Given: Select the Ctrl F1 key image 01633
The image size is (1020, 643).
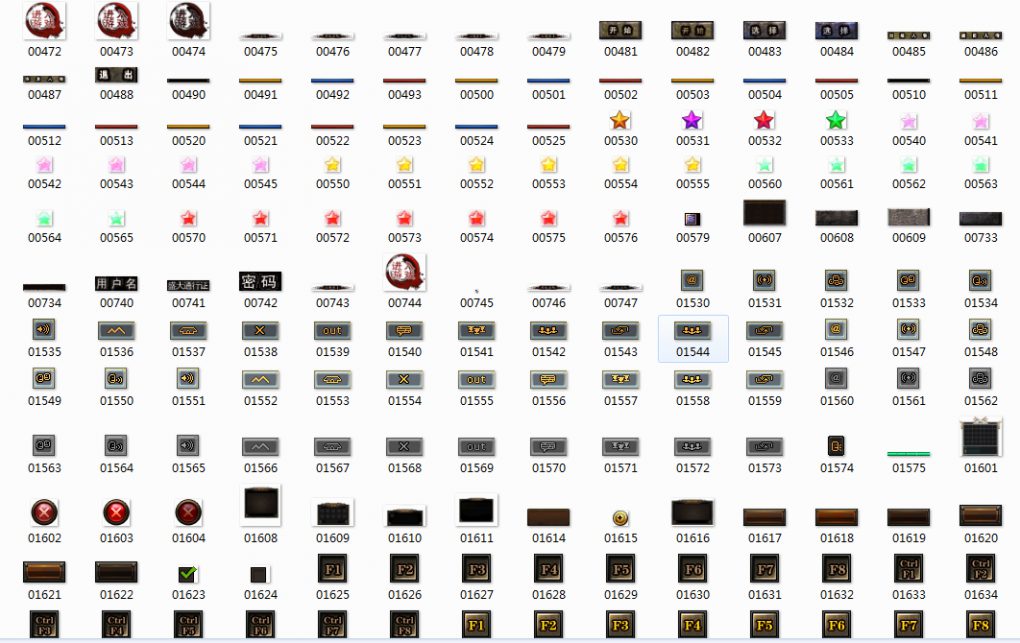Looking at the screenshot, I should point(908,569).
